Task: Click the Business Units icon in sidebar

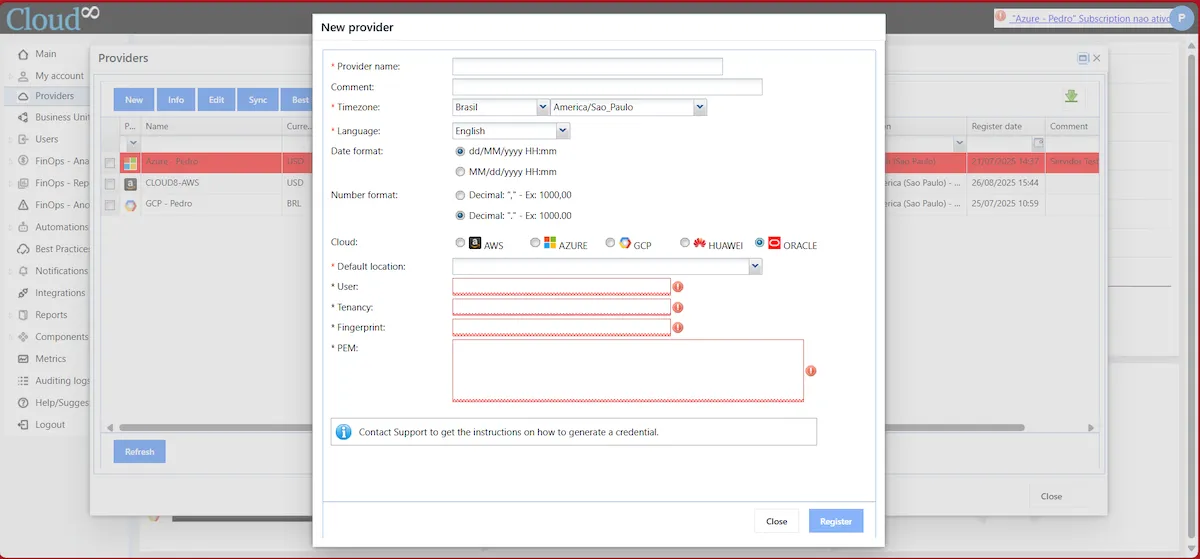Action: [24, 118]
